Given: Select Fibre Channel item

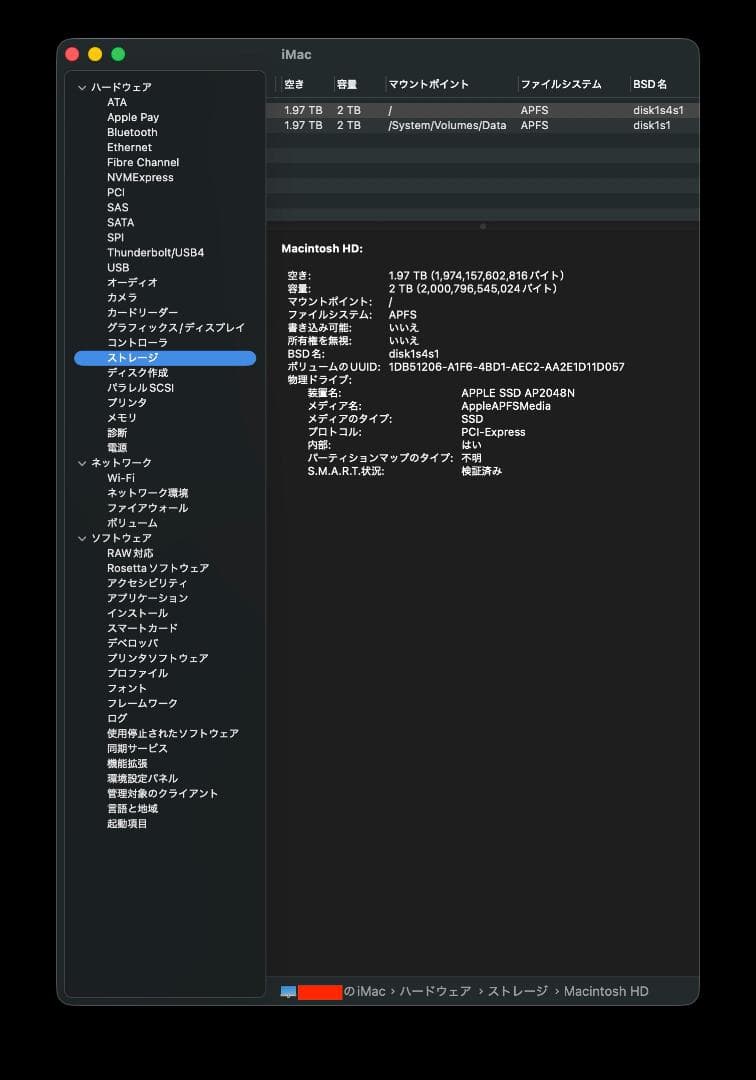Looking at the screenshot, I should (x=143, y=163).
